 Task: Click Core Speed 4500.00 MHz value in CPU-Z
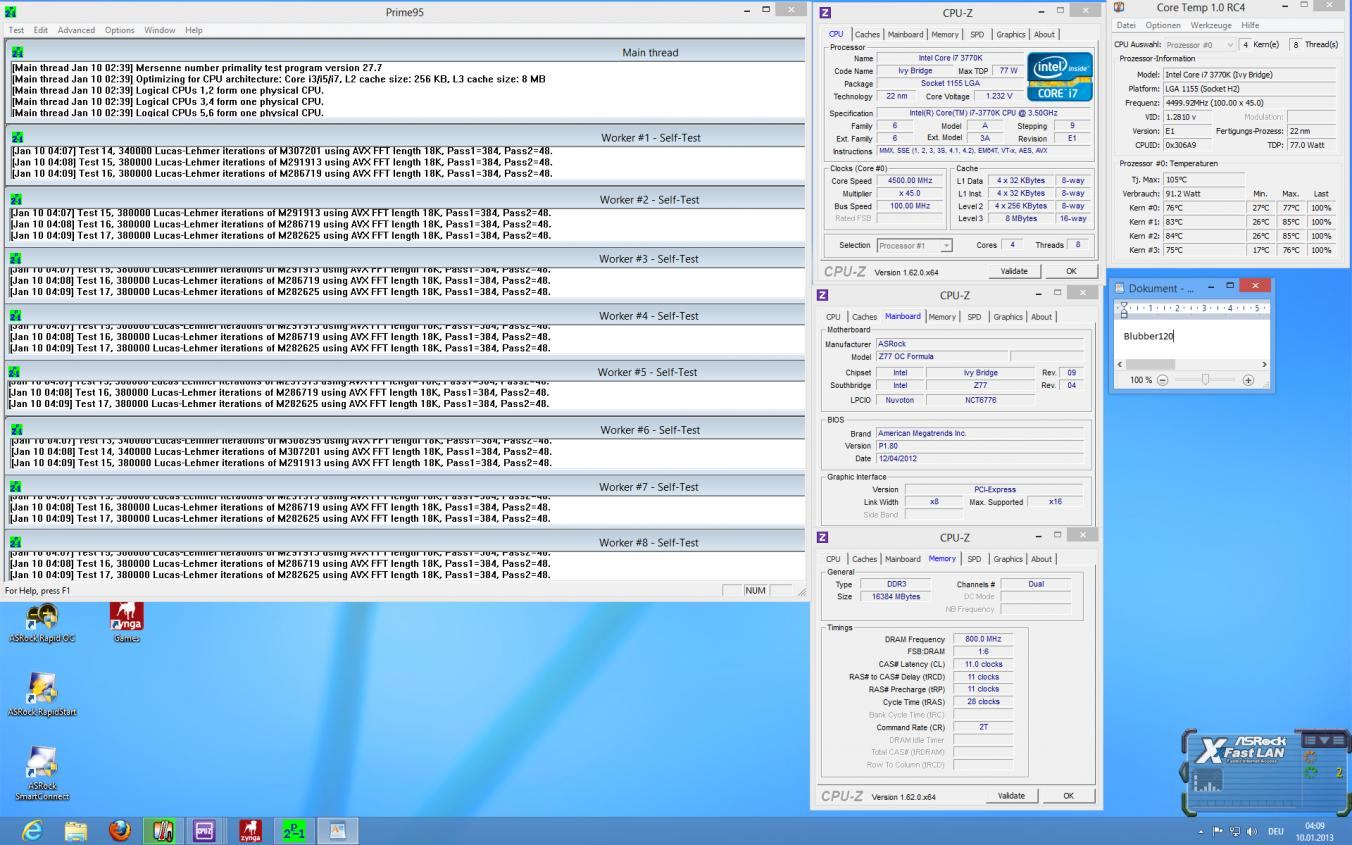[x=909, y=181]
